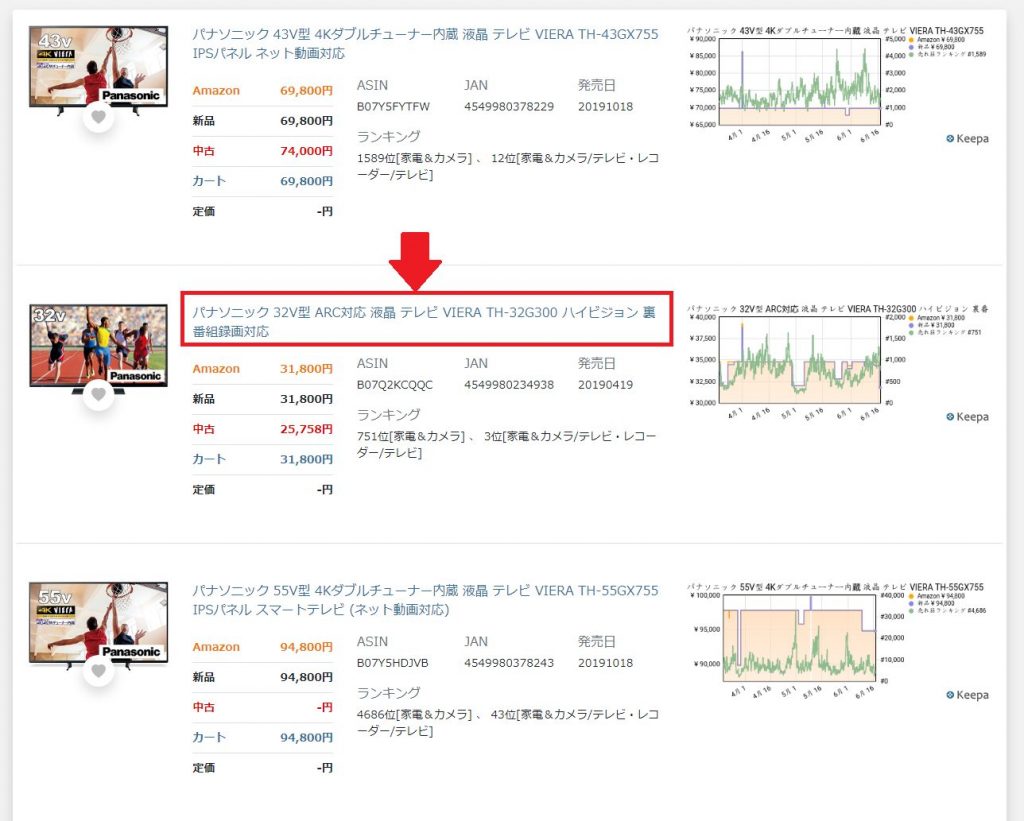This screenshot has height=821, width=1024.
Task: Click heart icon under the 55V TV image
Action: (x=98, y=671)
